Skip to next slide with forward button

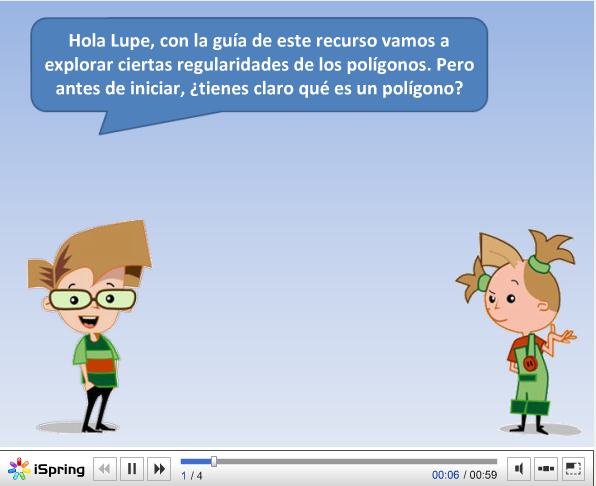159,469
